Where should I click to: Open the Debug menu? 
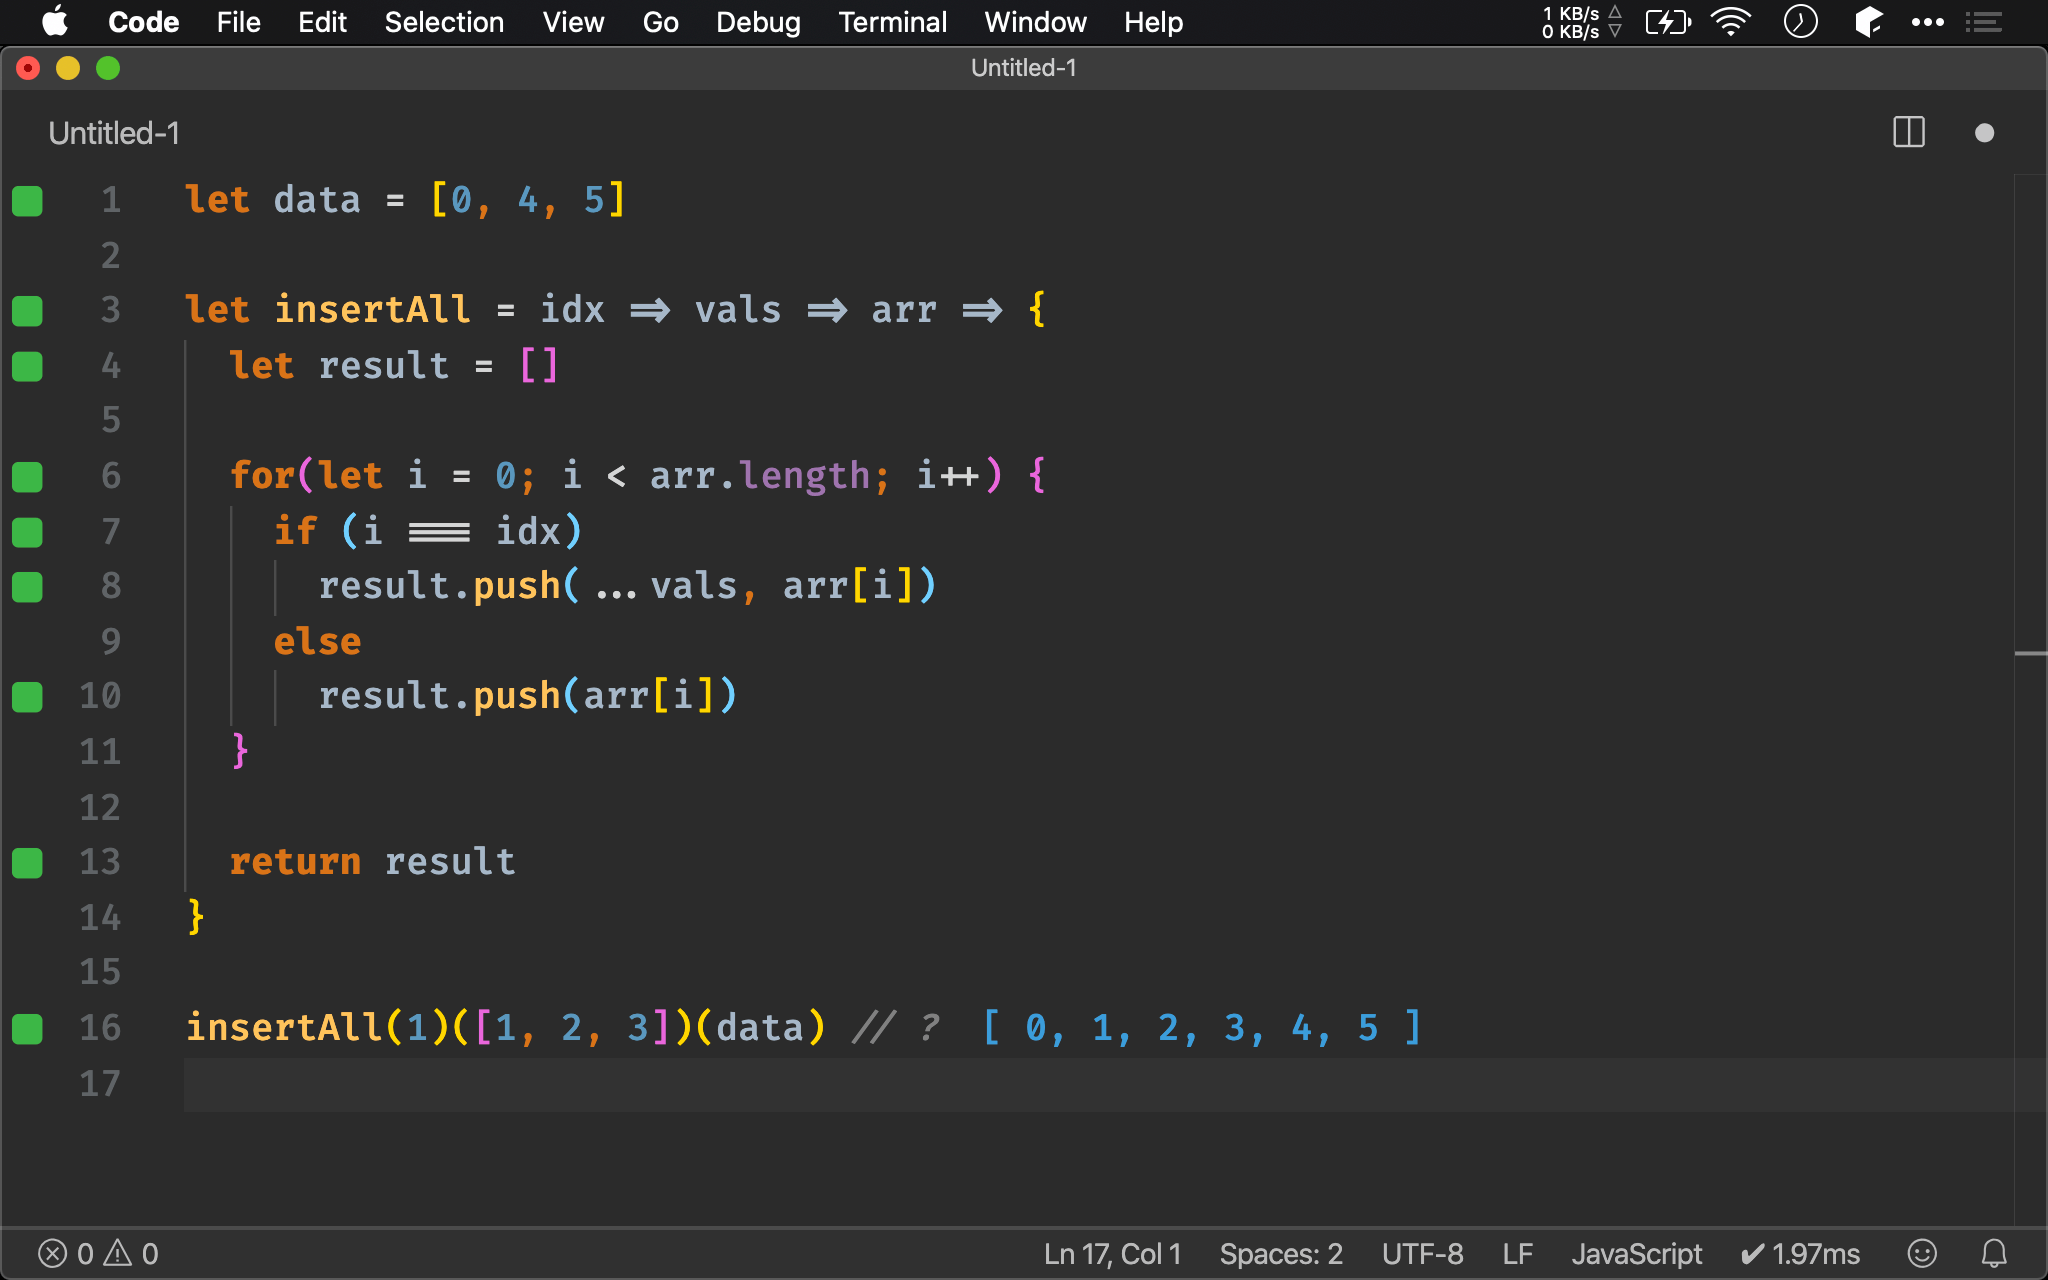[x=758, y=22]
